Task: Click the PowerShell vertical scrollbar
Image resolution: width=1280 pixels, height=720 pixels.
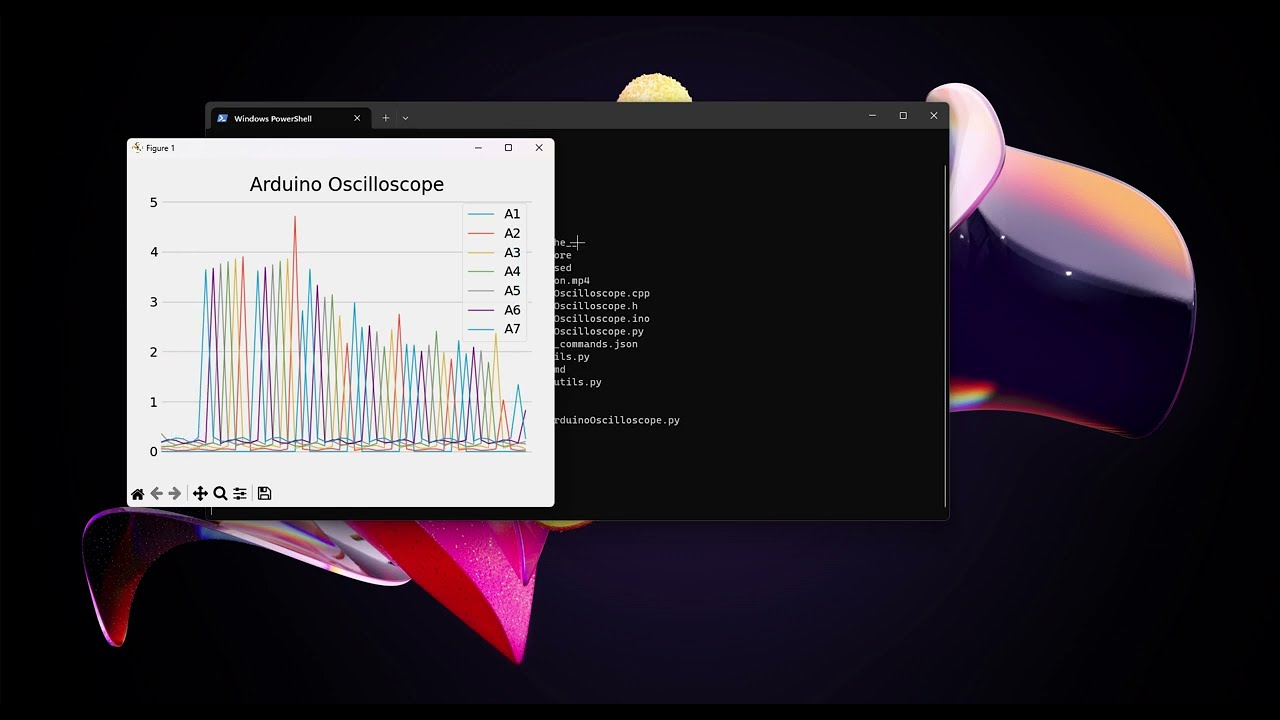Action: [x=945, y=335]
